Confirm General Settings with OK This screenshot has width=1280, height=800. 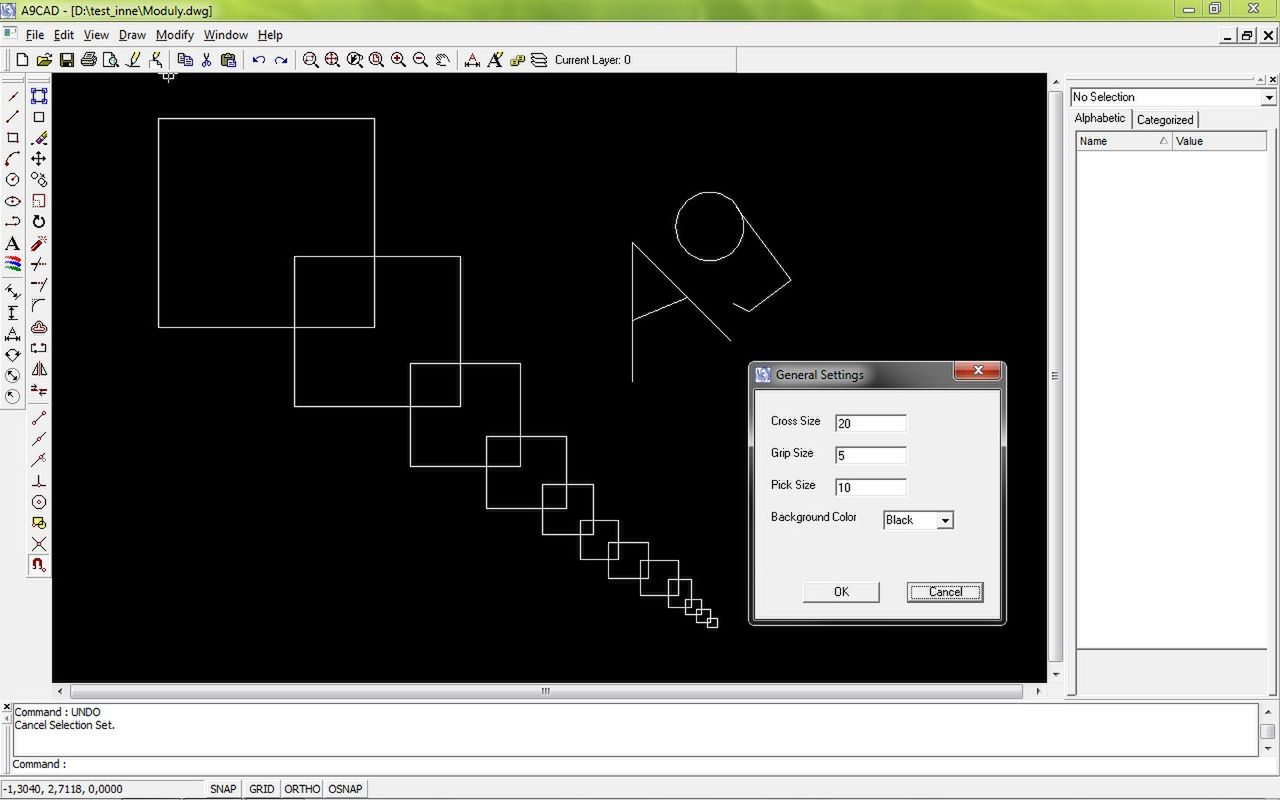tap(841, 592)
